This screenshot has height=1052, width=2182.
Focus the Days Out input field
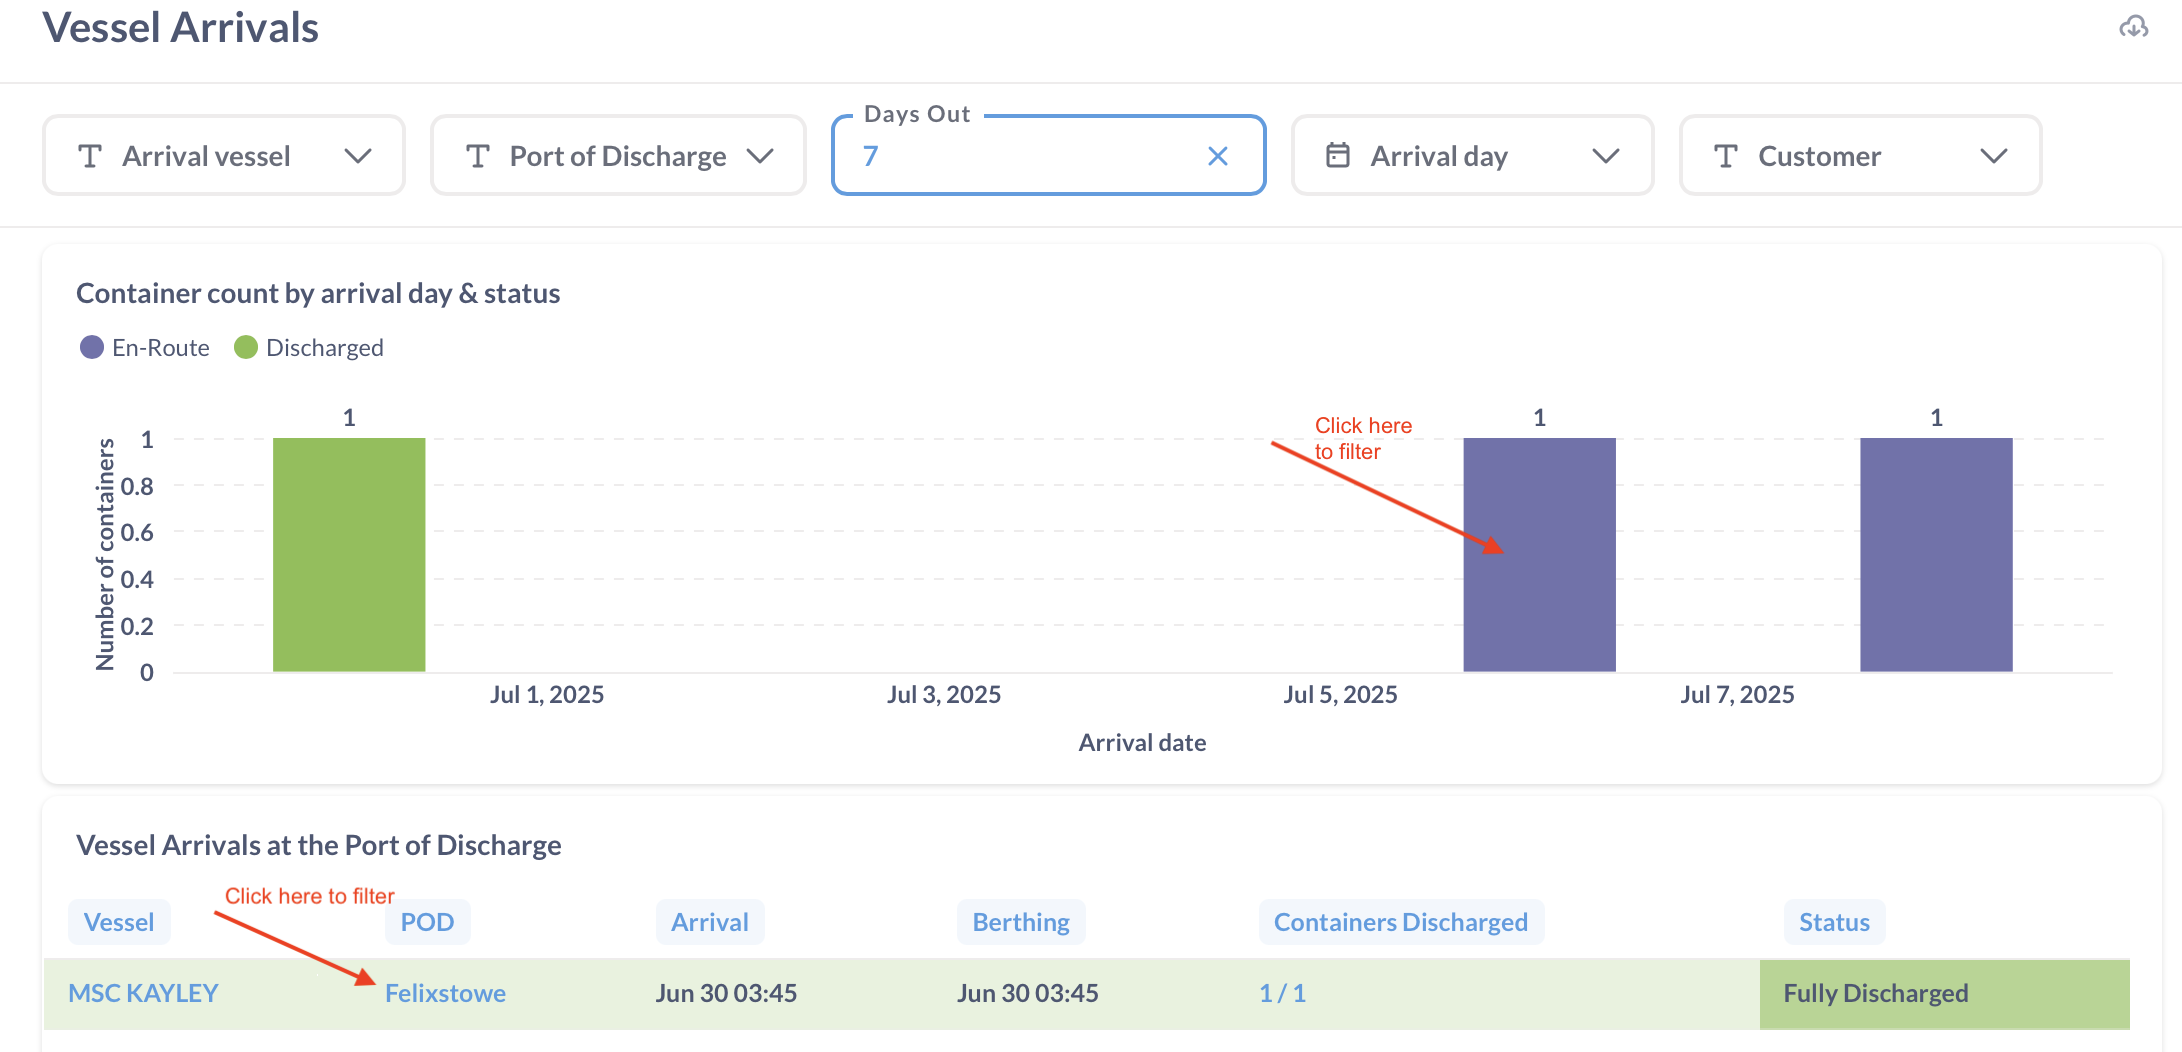coord(1020,156)
